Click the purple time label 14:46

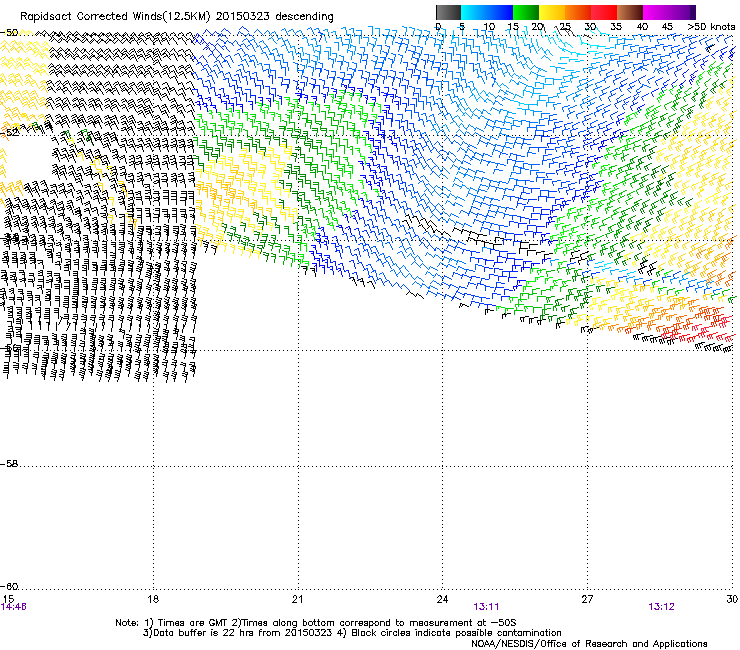pos(14,607)
